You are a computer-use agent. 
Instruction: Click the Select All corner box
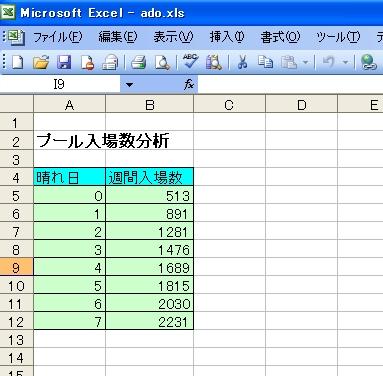point(16,104)
